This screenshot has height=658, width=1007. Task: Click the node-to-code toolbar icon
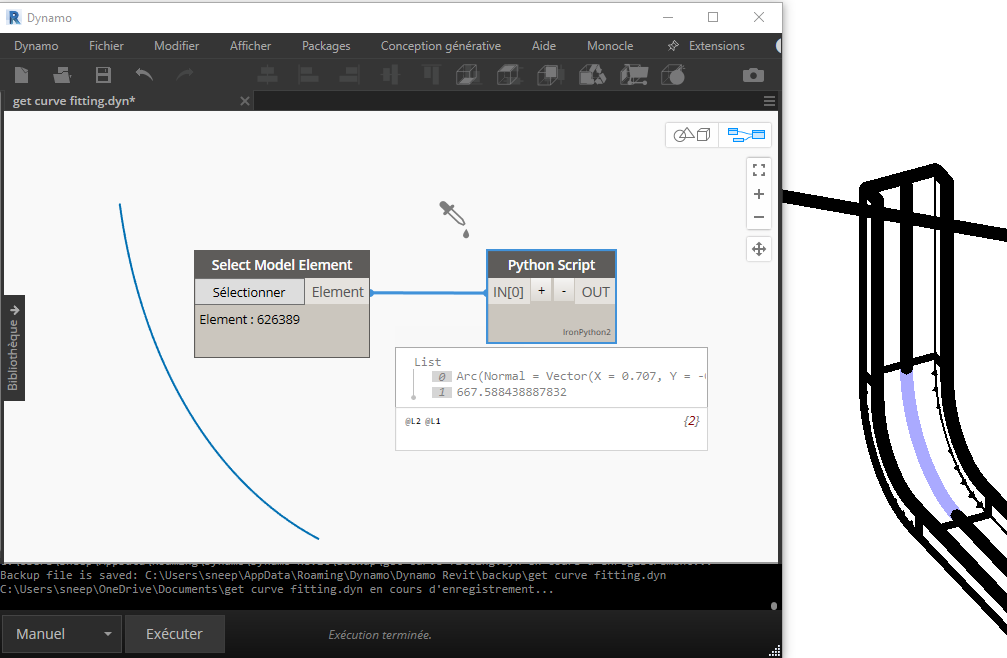[x=634, y=75]
